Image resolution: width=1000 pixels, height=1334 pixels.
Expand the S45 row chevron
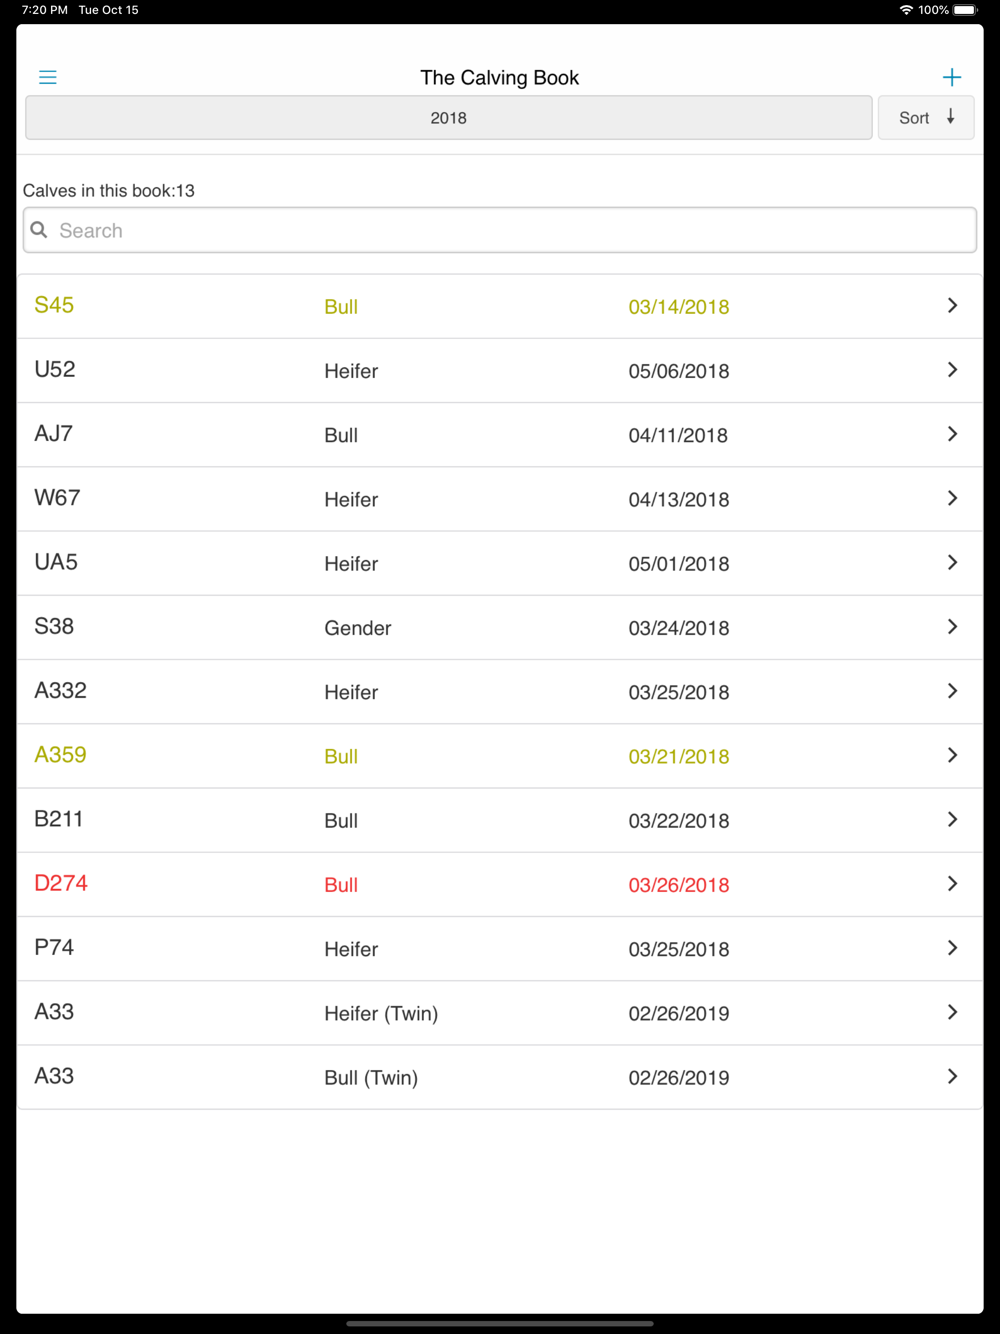tap(952, 306)
